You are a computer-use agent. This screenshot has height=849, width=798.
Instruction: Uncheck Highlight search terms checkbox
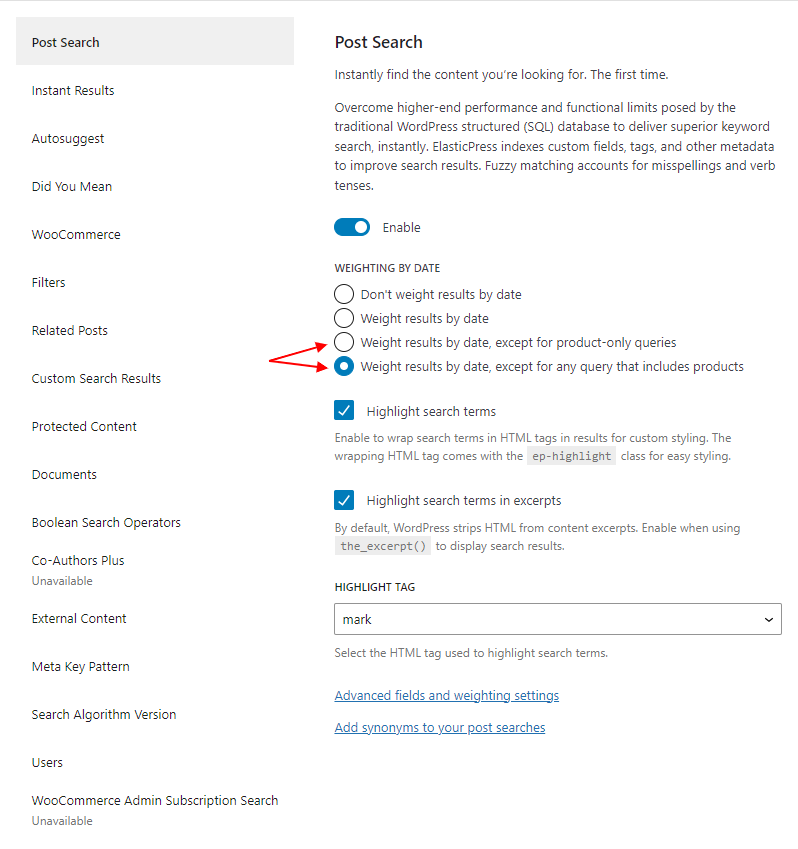pos(344,410)
